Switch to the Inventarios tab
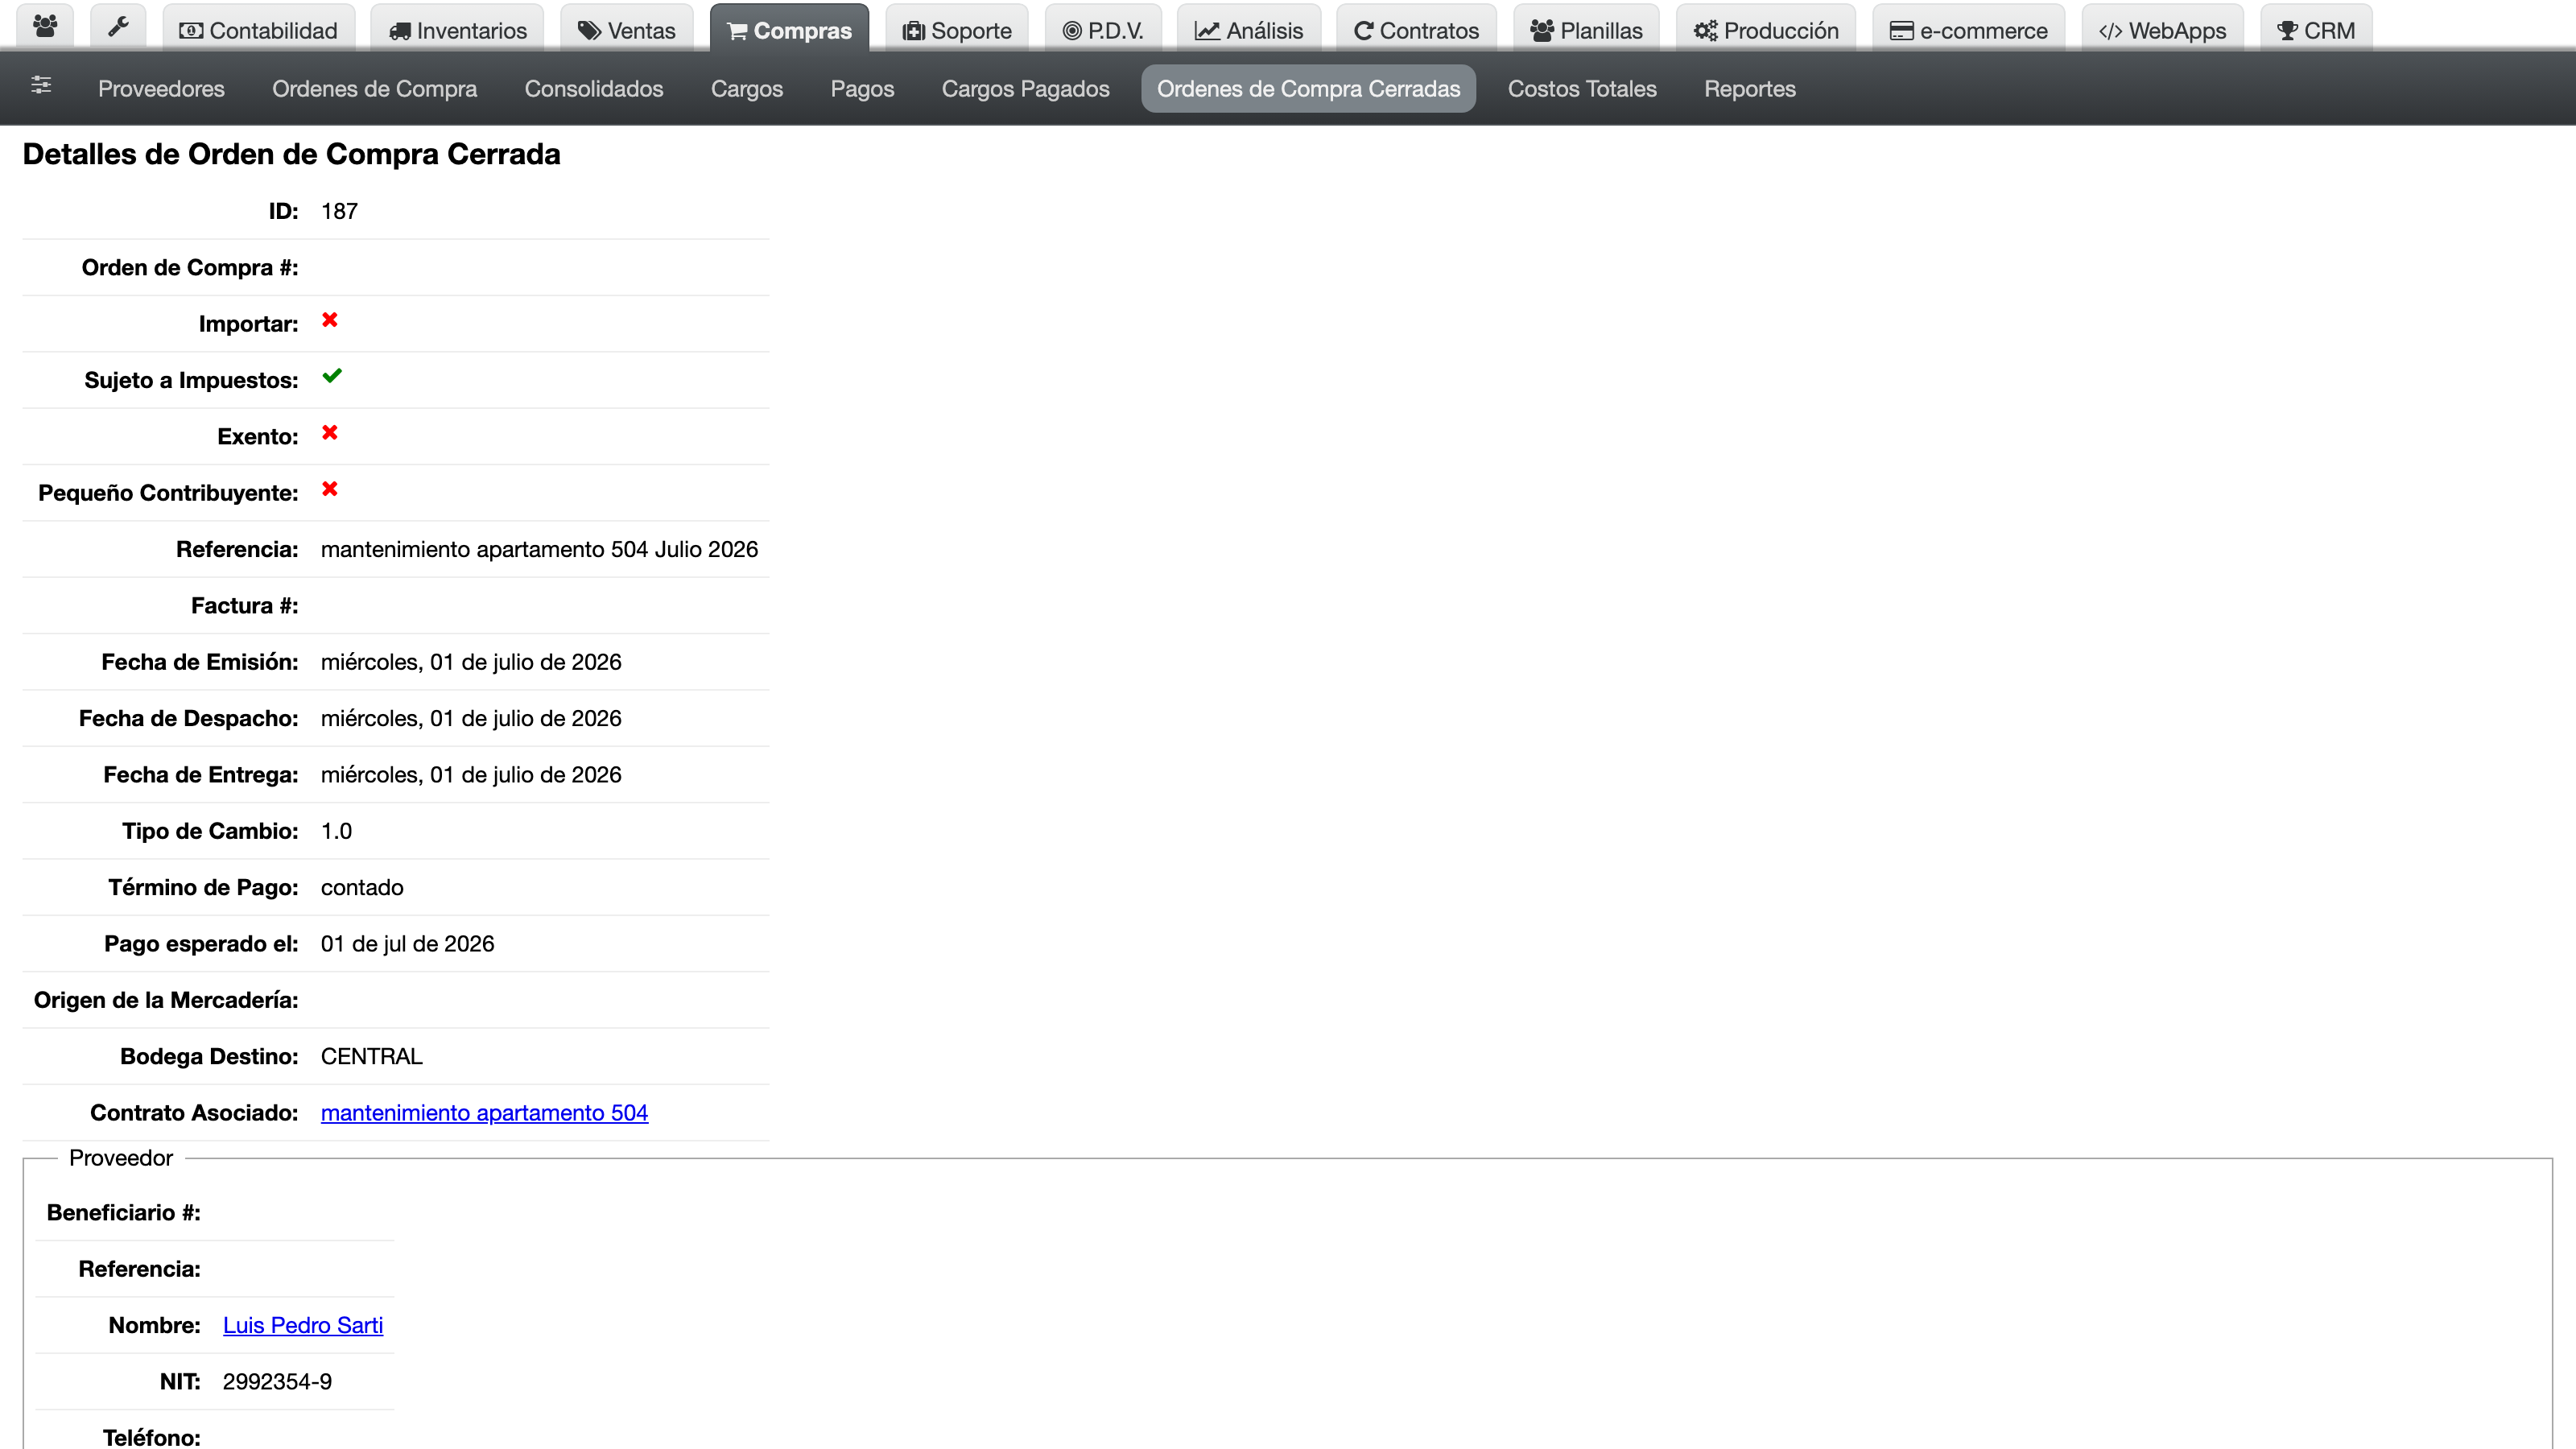 (457, 28)
